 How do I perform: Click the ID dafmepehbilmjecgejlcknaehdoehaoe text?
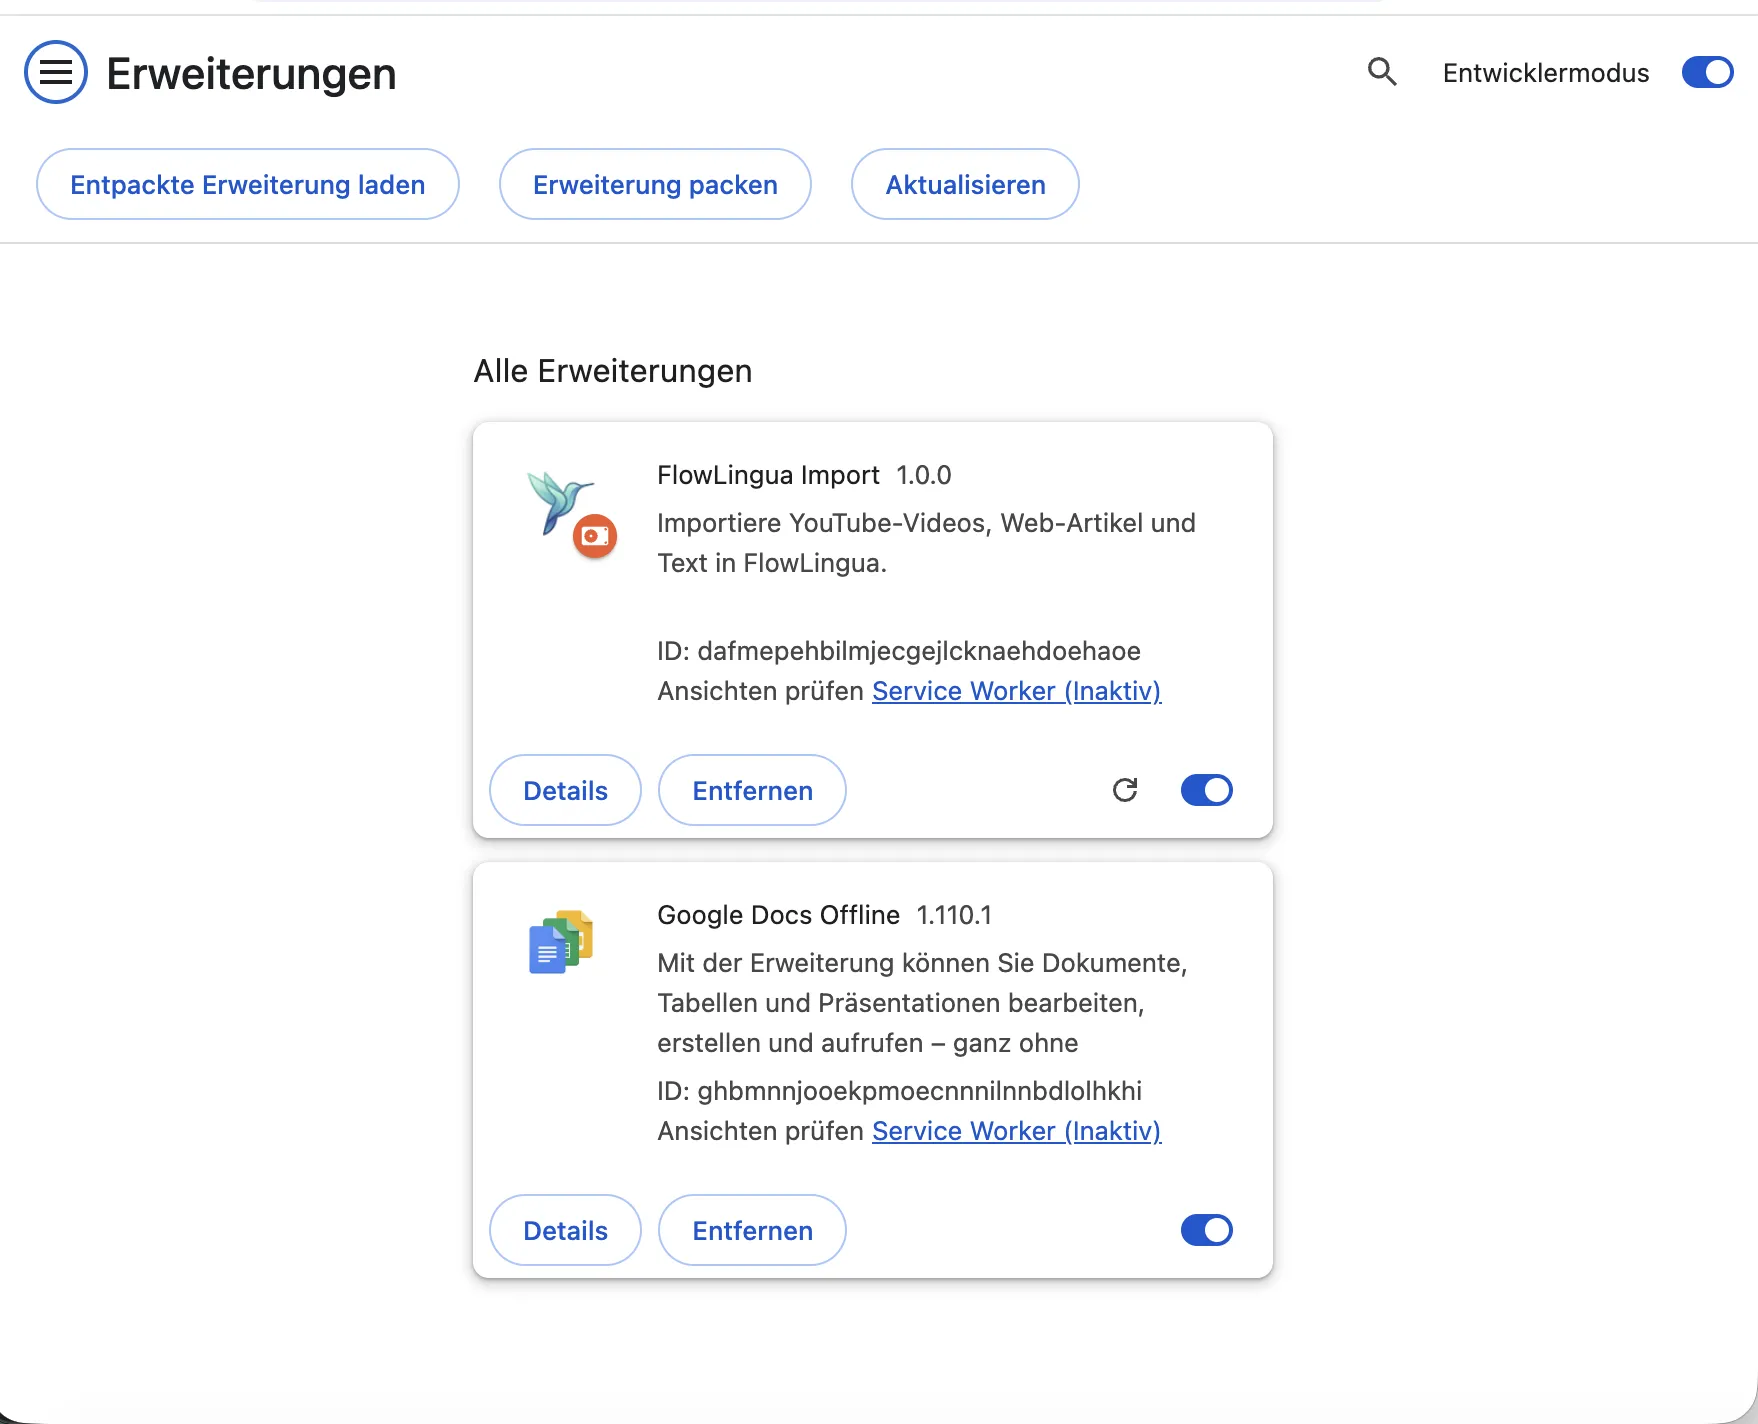pos(899,651)
